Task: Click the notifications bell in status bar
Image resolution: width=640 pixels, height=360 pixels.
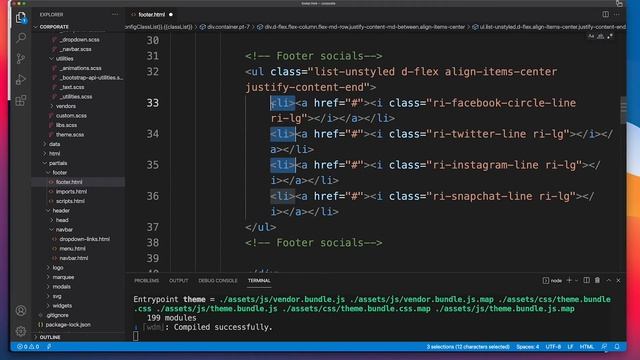Action: (x=617, y=347)
